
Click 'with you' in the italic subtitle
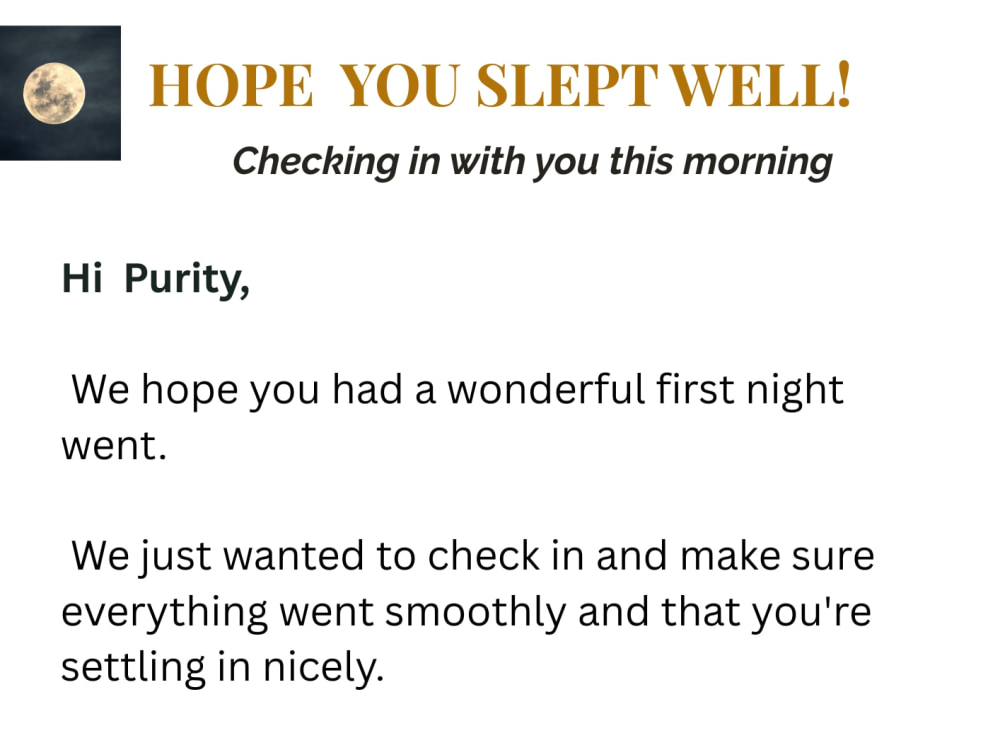[524, 162]
